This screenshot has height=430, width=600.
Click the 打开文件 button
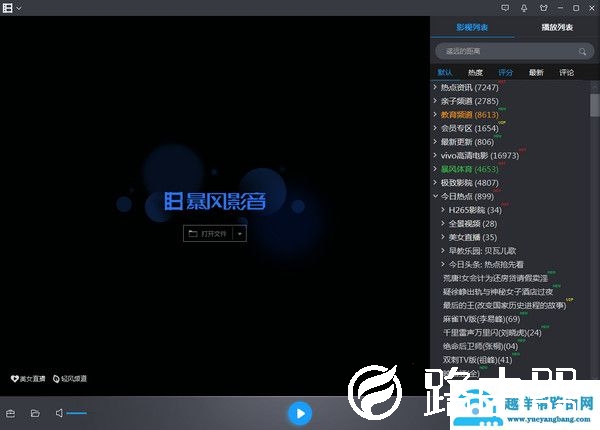(x=208, y=233)
